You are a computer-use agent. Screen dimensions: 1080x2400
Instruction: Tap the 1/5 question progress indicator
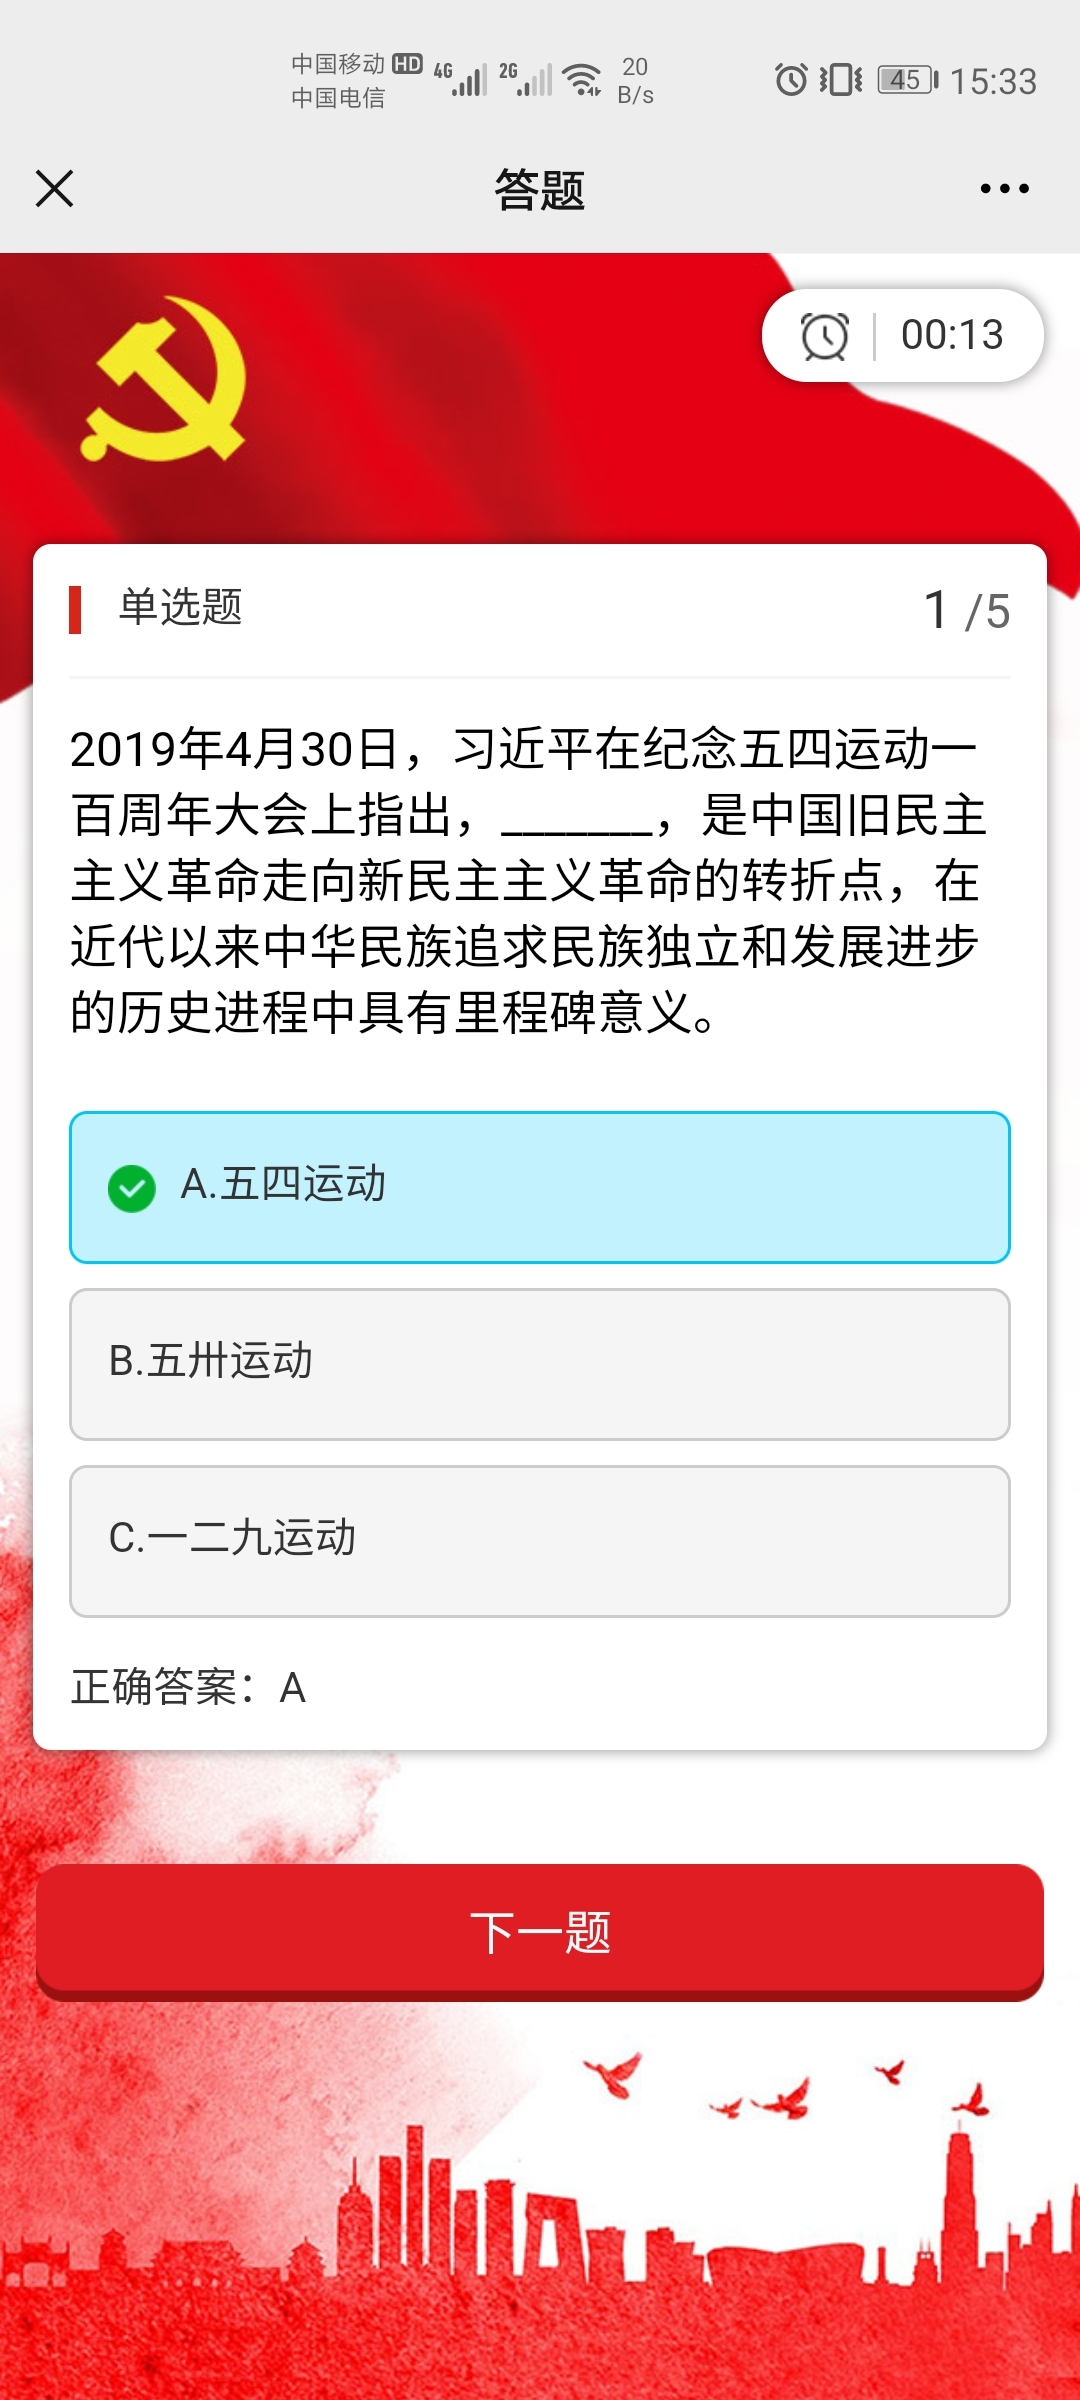click(966, 610)
